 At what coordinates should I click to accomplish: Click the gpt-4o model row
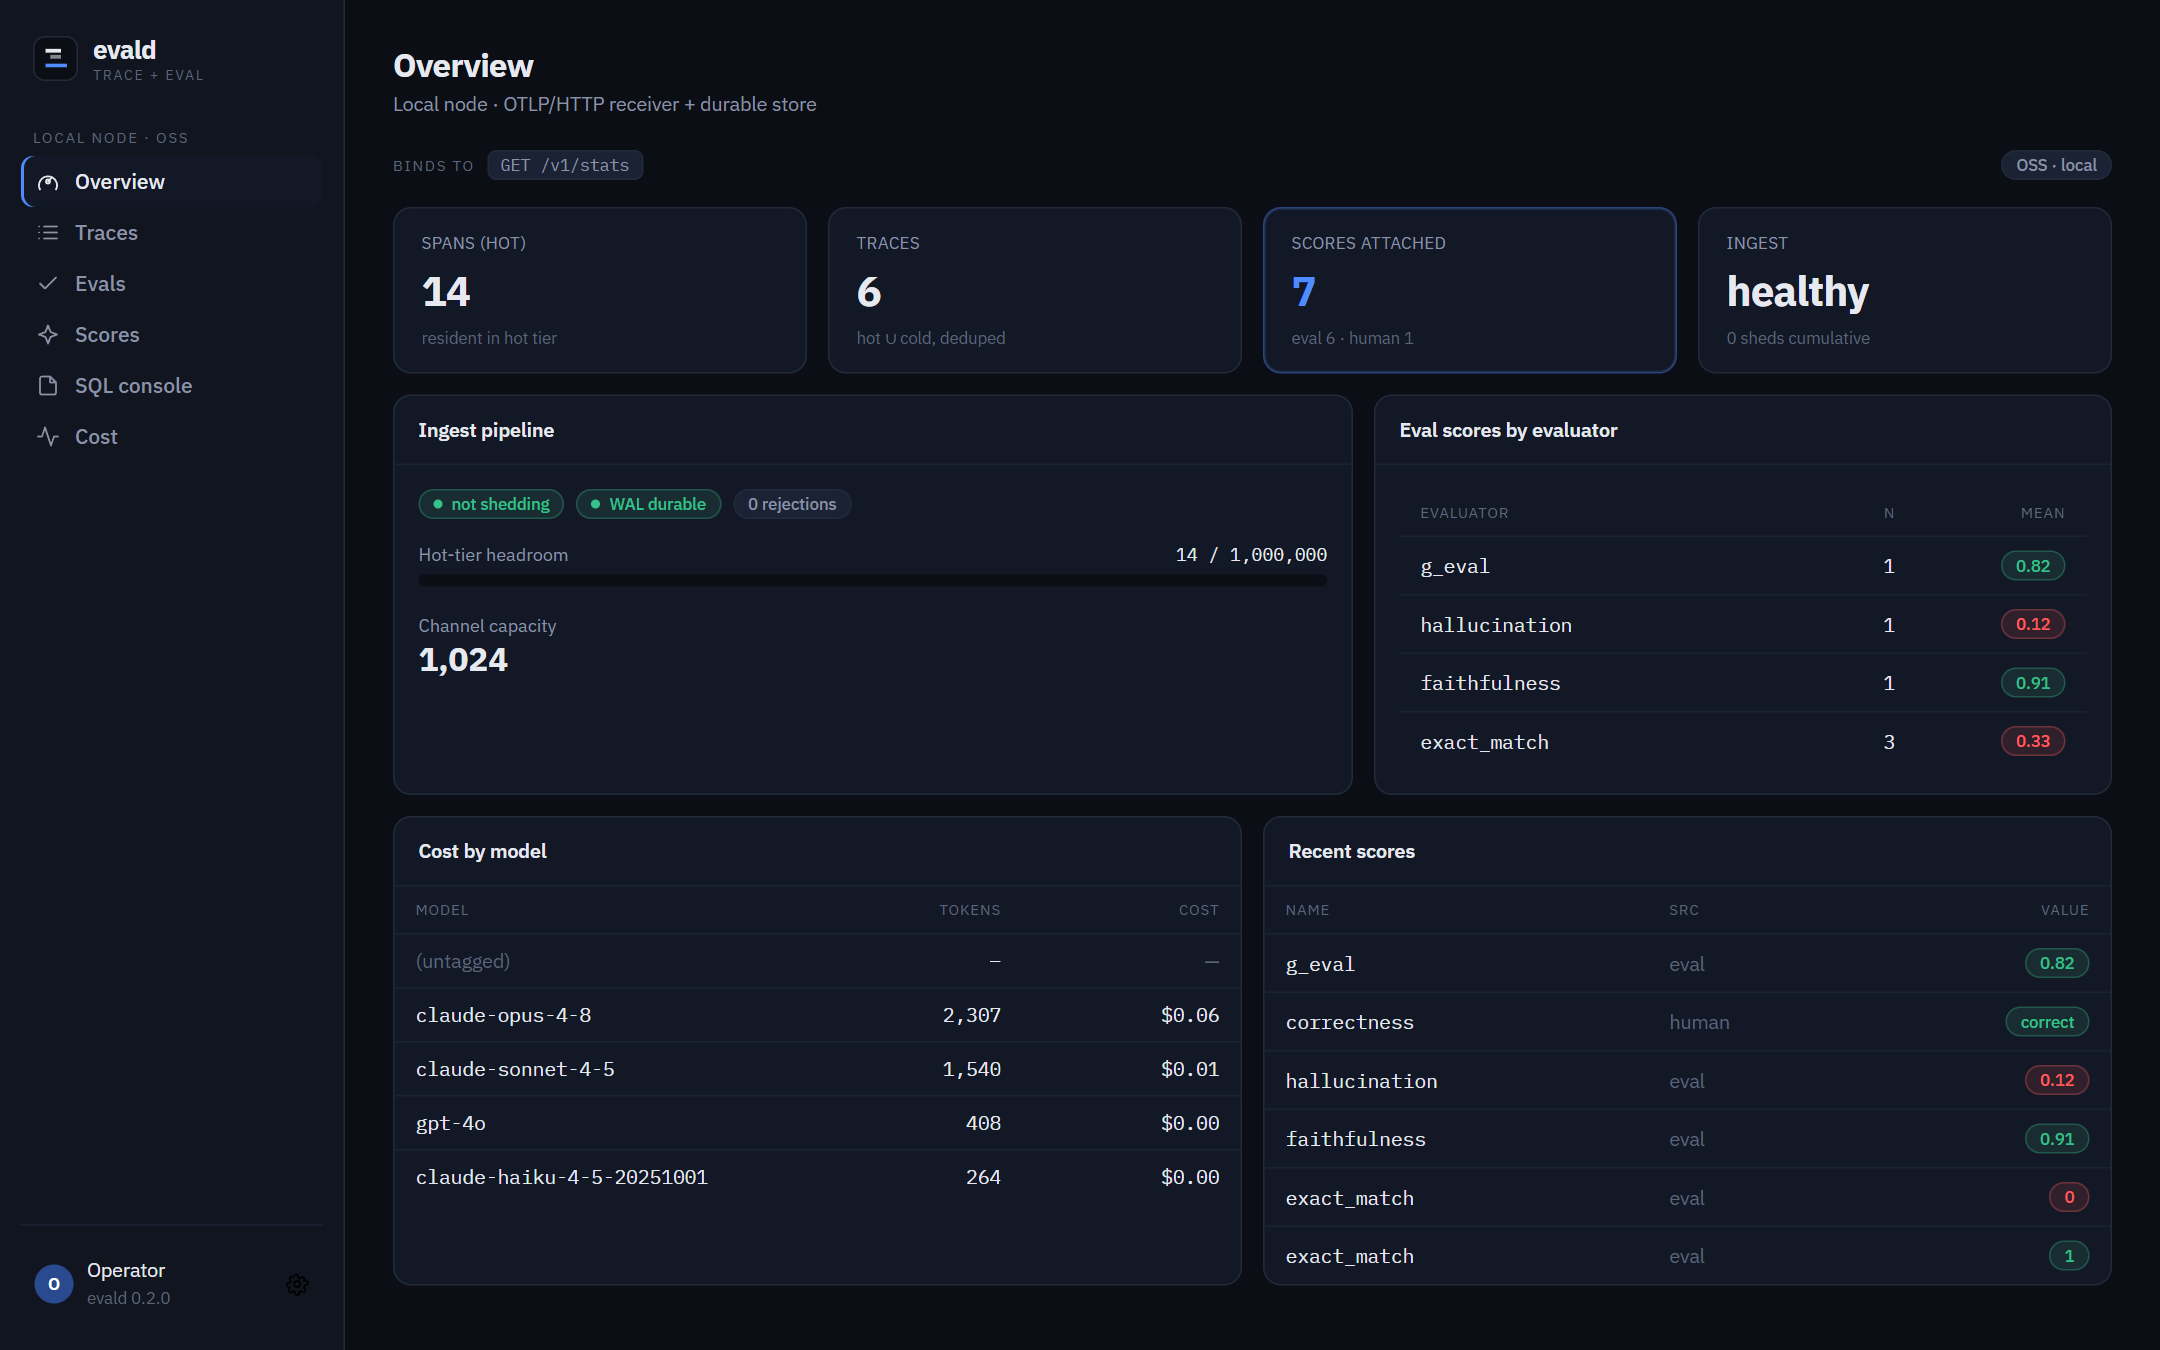pyautogui.click(x=817, y=1123)
